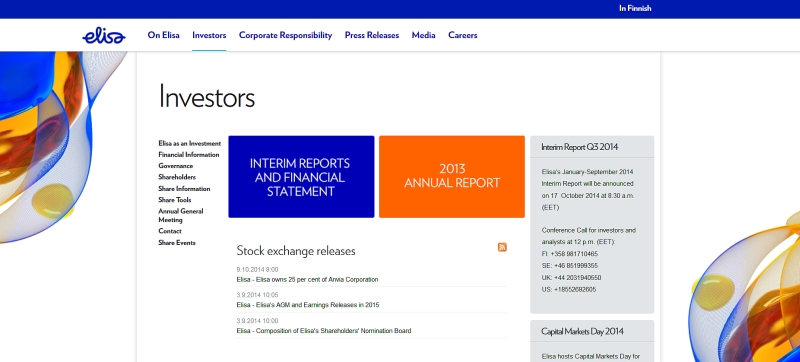Image resolution: width=800 pixels, height=362 pixels.
Task: Click the release date 3.9.2014 10:05
Action: (x=257, y=295)
